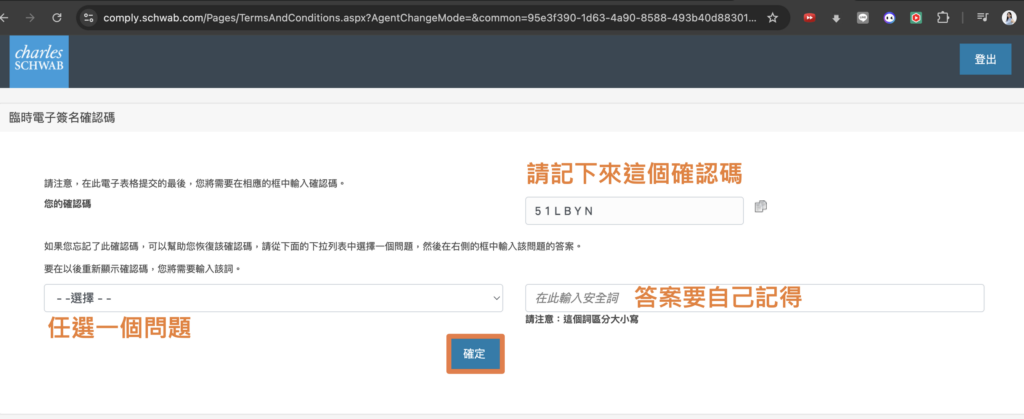This screenshot has width=1024, height=419.
Task: Click the 在此輸入安全詞 security word field
Action: pyautogui.click(x=754, y=298)
